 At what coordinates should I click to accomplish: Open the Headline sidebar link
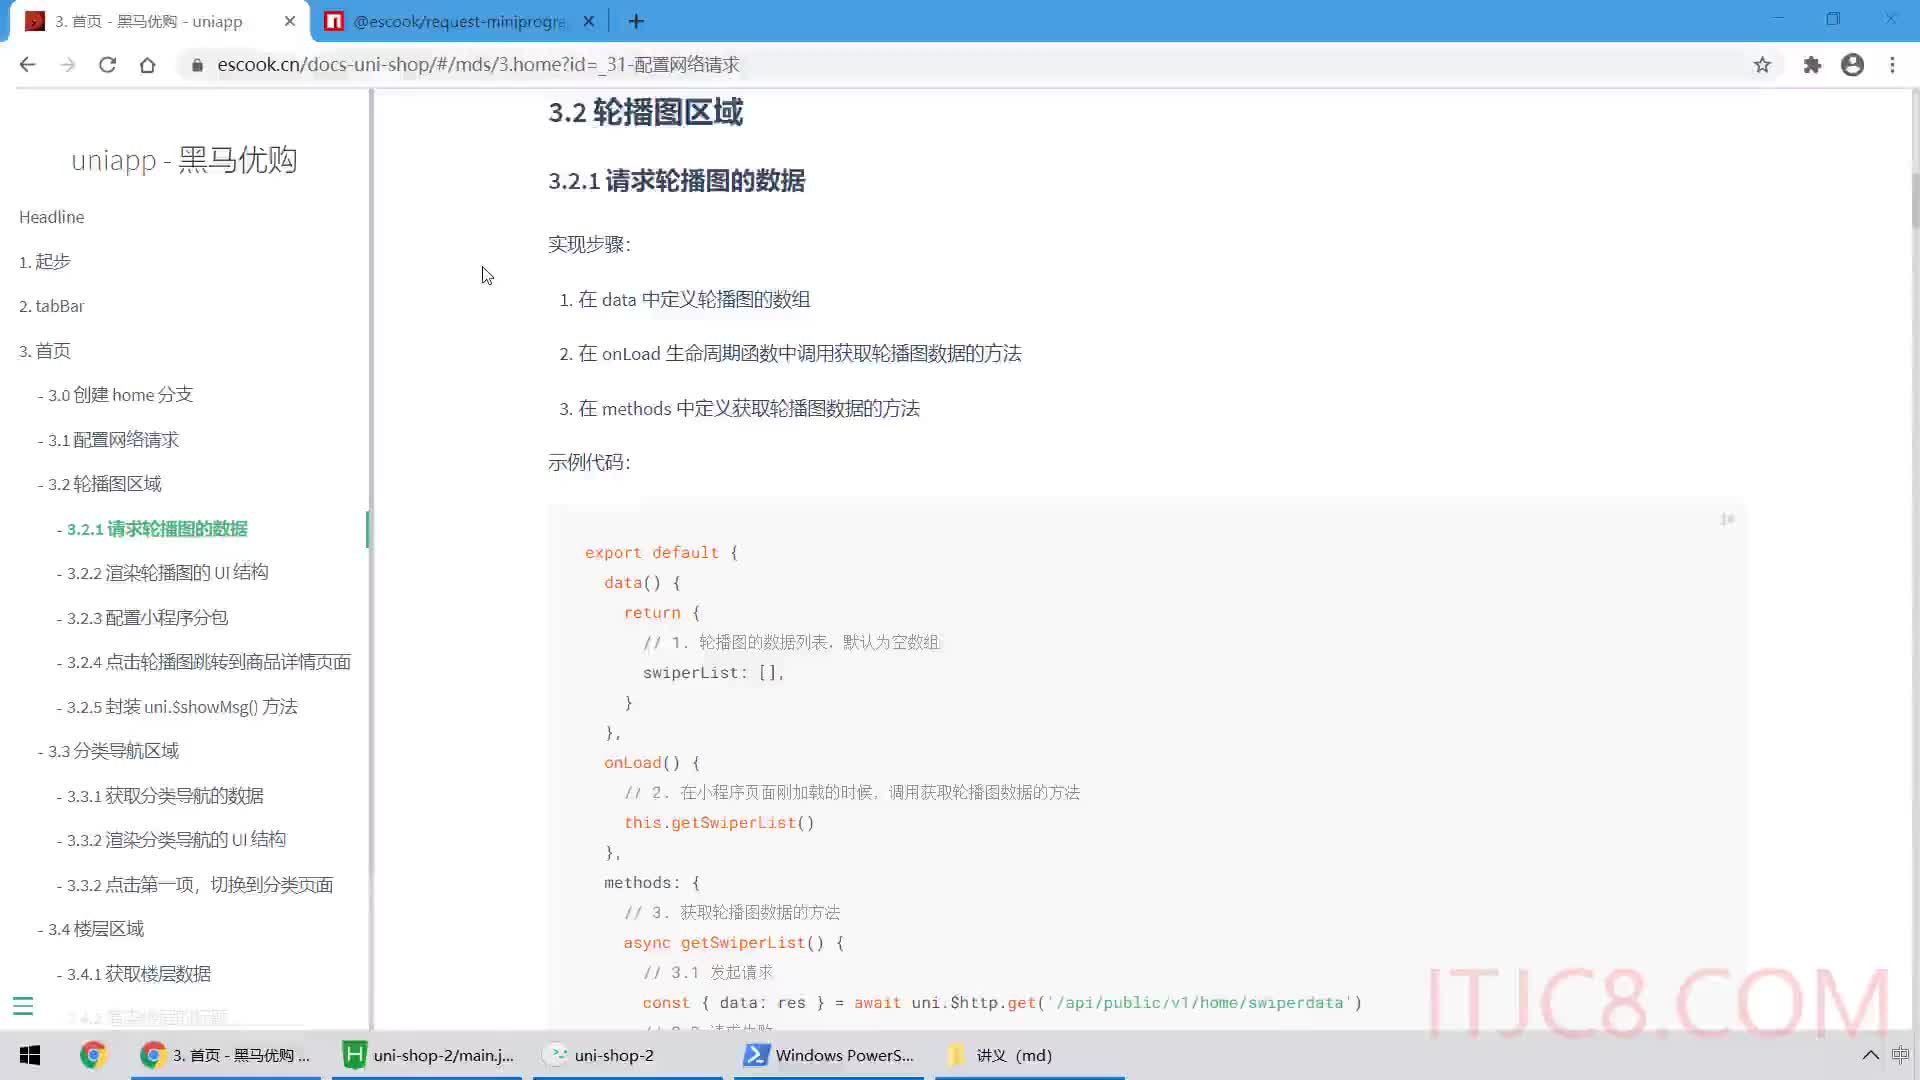51,217
